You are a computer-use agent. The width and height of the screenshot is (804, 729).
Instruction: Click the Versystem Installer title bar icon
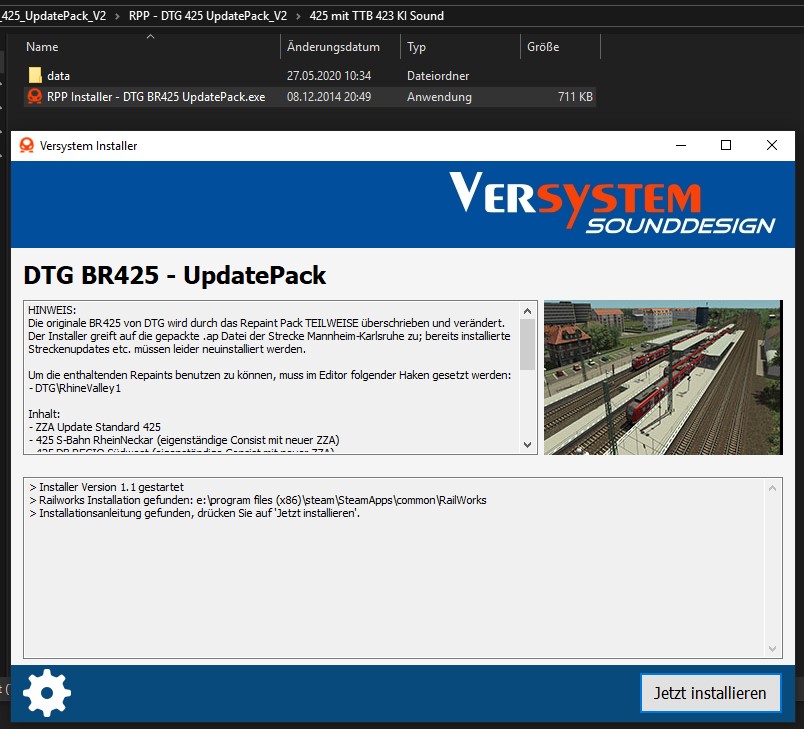(x=27, y=146)
